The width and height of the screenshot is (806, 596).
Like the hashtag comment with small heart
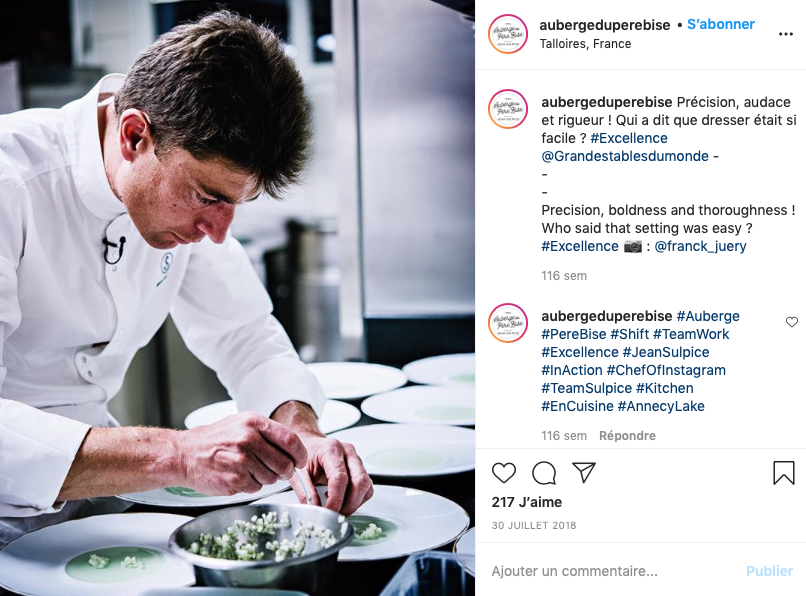(792, 322)
